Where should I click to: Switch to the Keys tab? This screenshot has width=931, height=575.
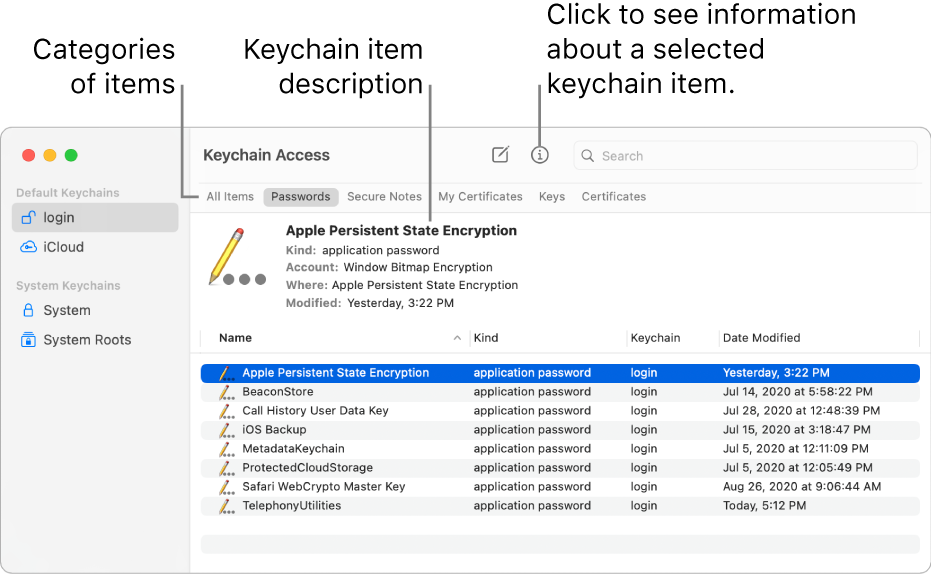(x=552, y=197)
